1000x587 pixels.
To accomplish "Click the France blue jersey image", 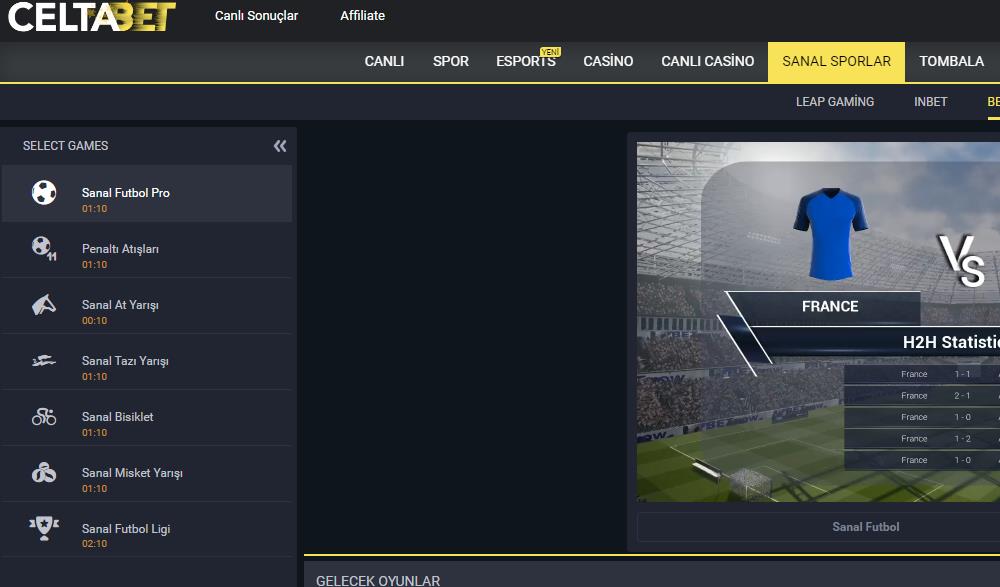I will coord(830,234).
